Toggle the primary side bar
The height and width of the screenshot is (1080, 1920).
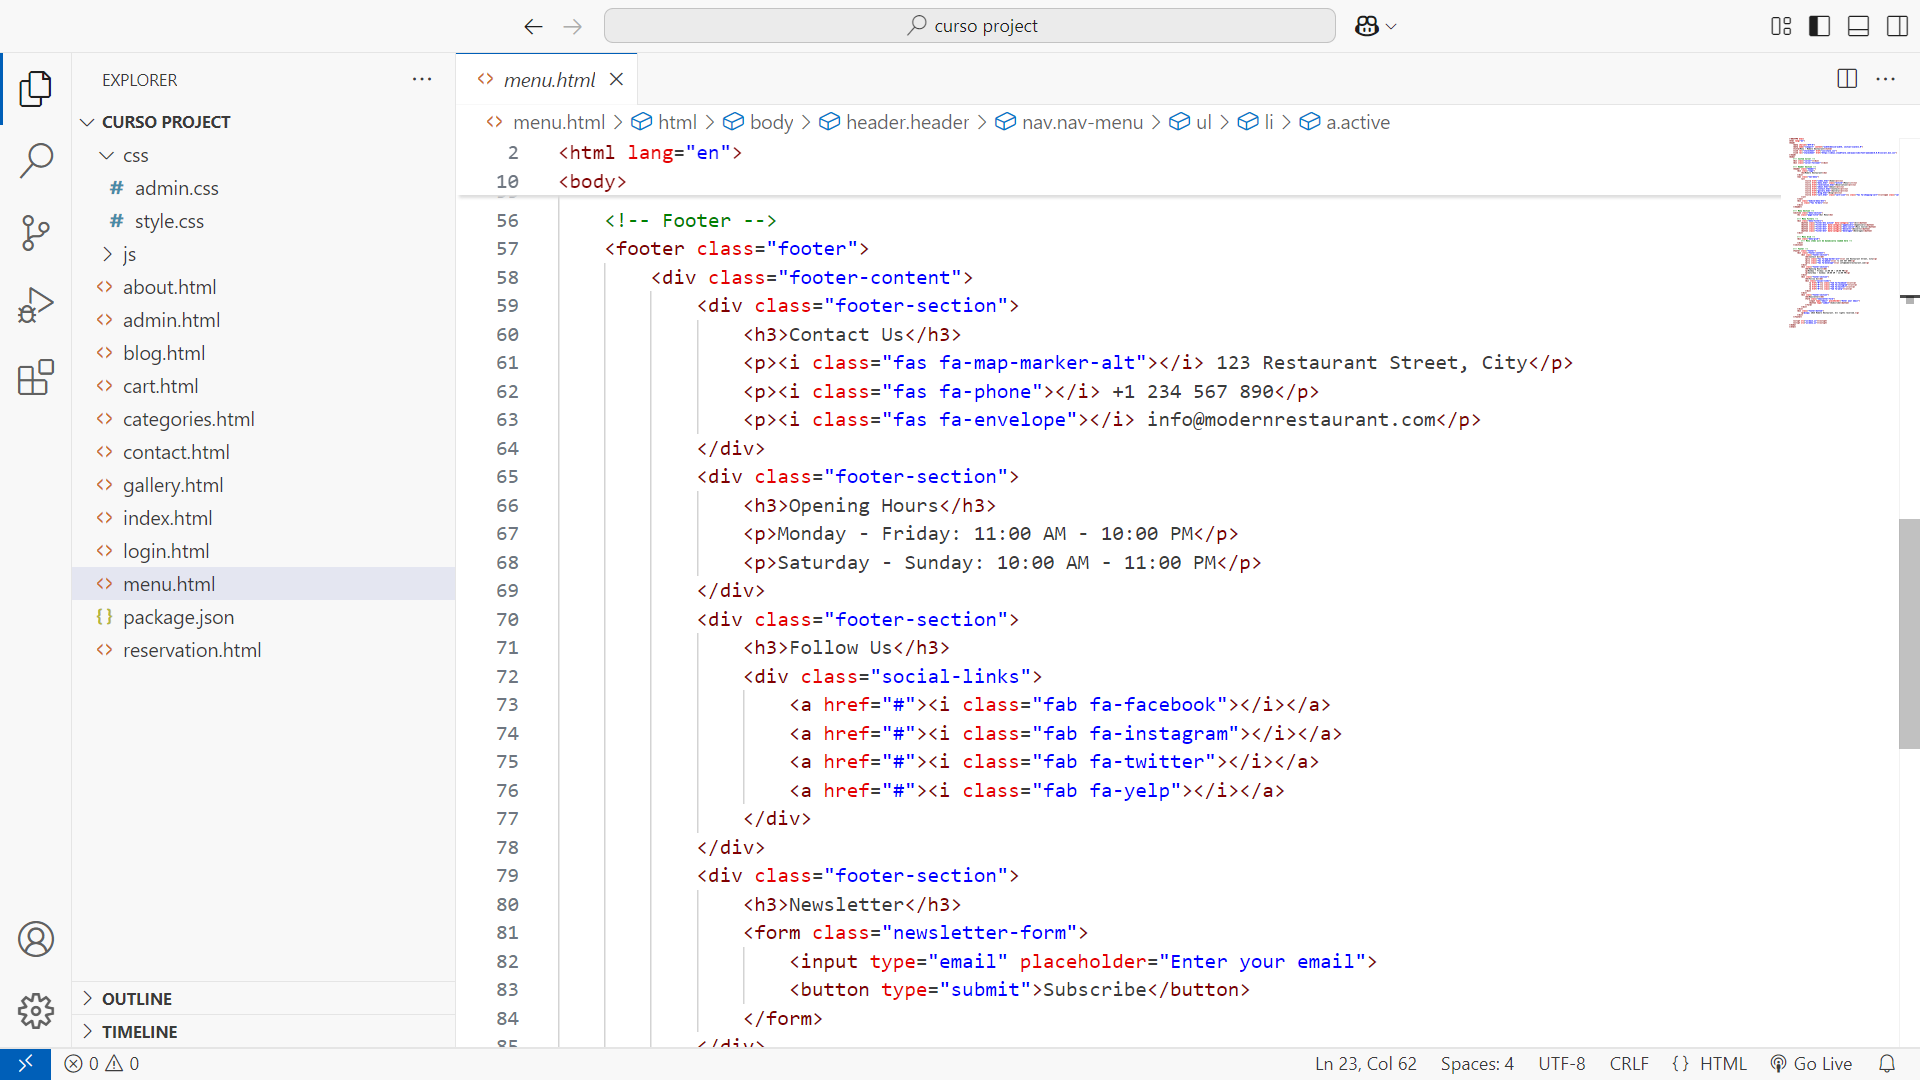click(1820, 26)
